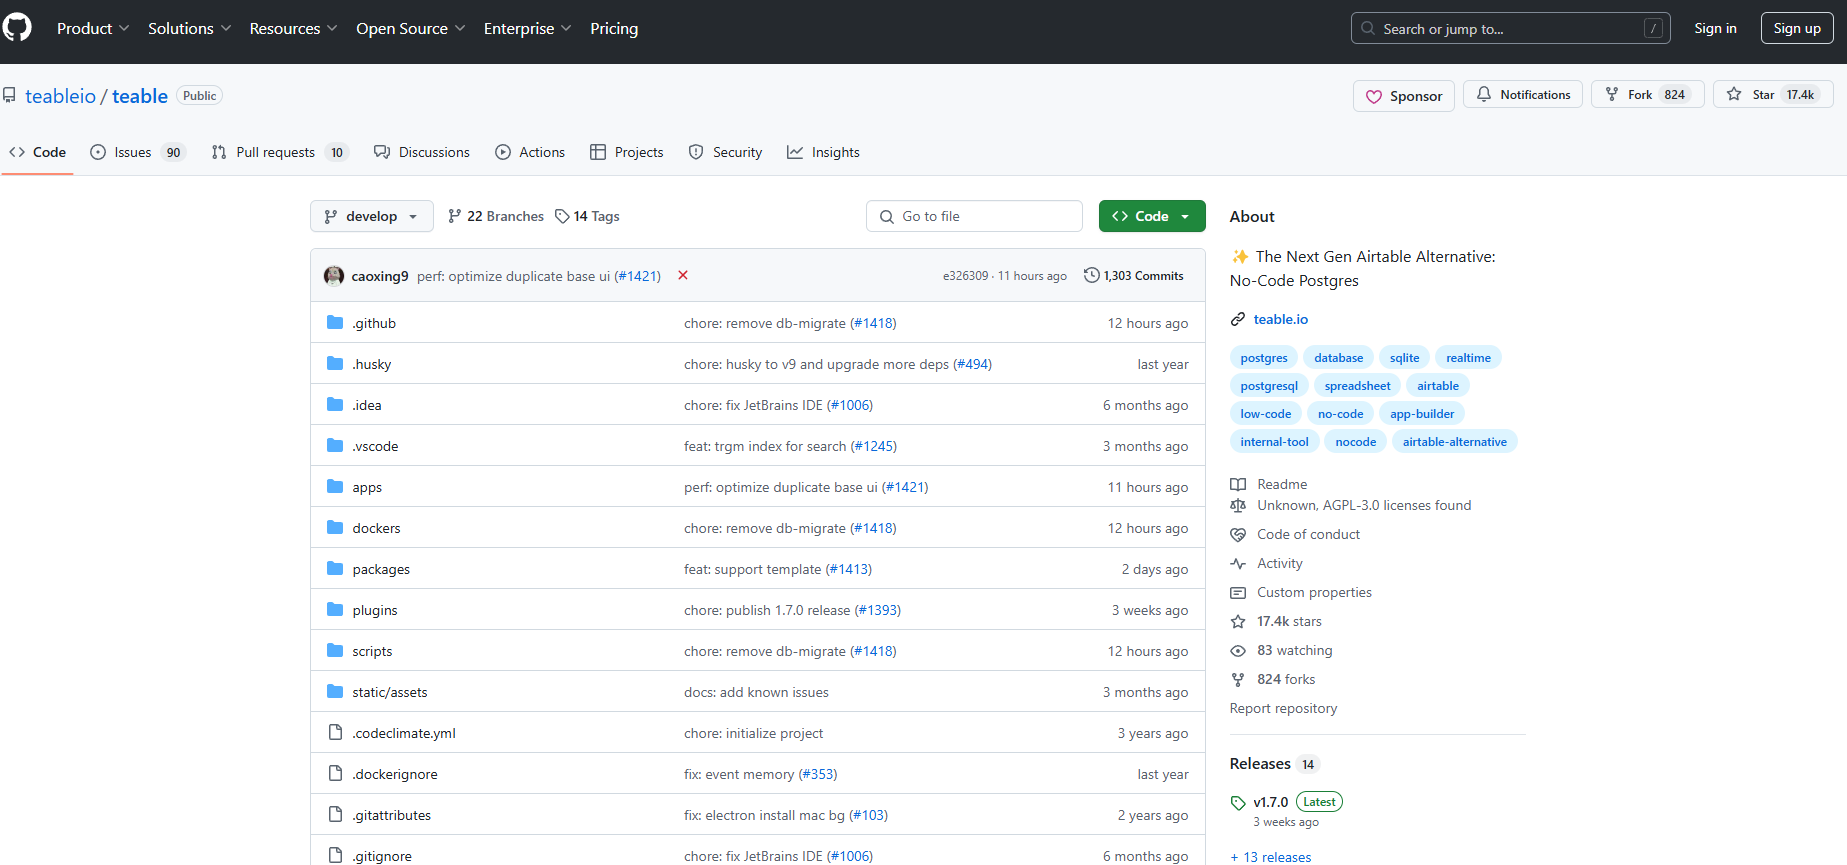View 14 Tags
1847x865 pixels.
(x=588, y=216)
